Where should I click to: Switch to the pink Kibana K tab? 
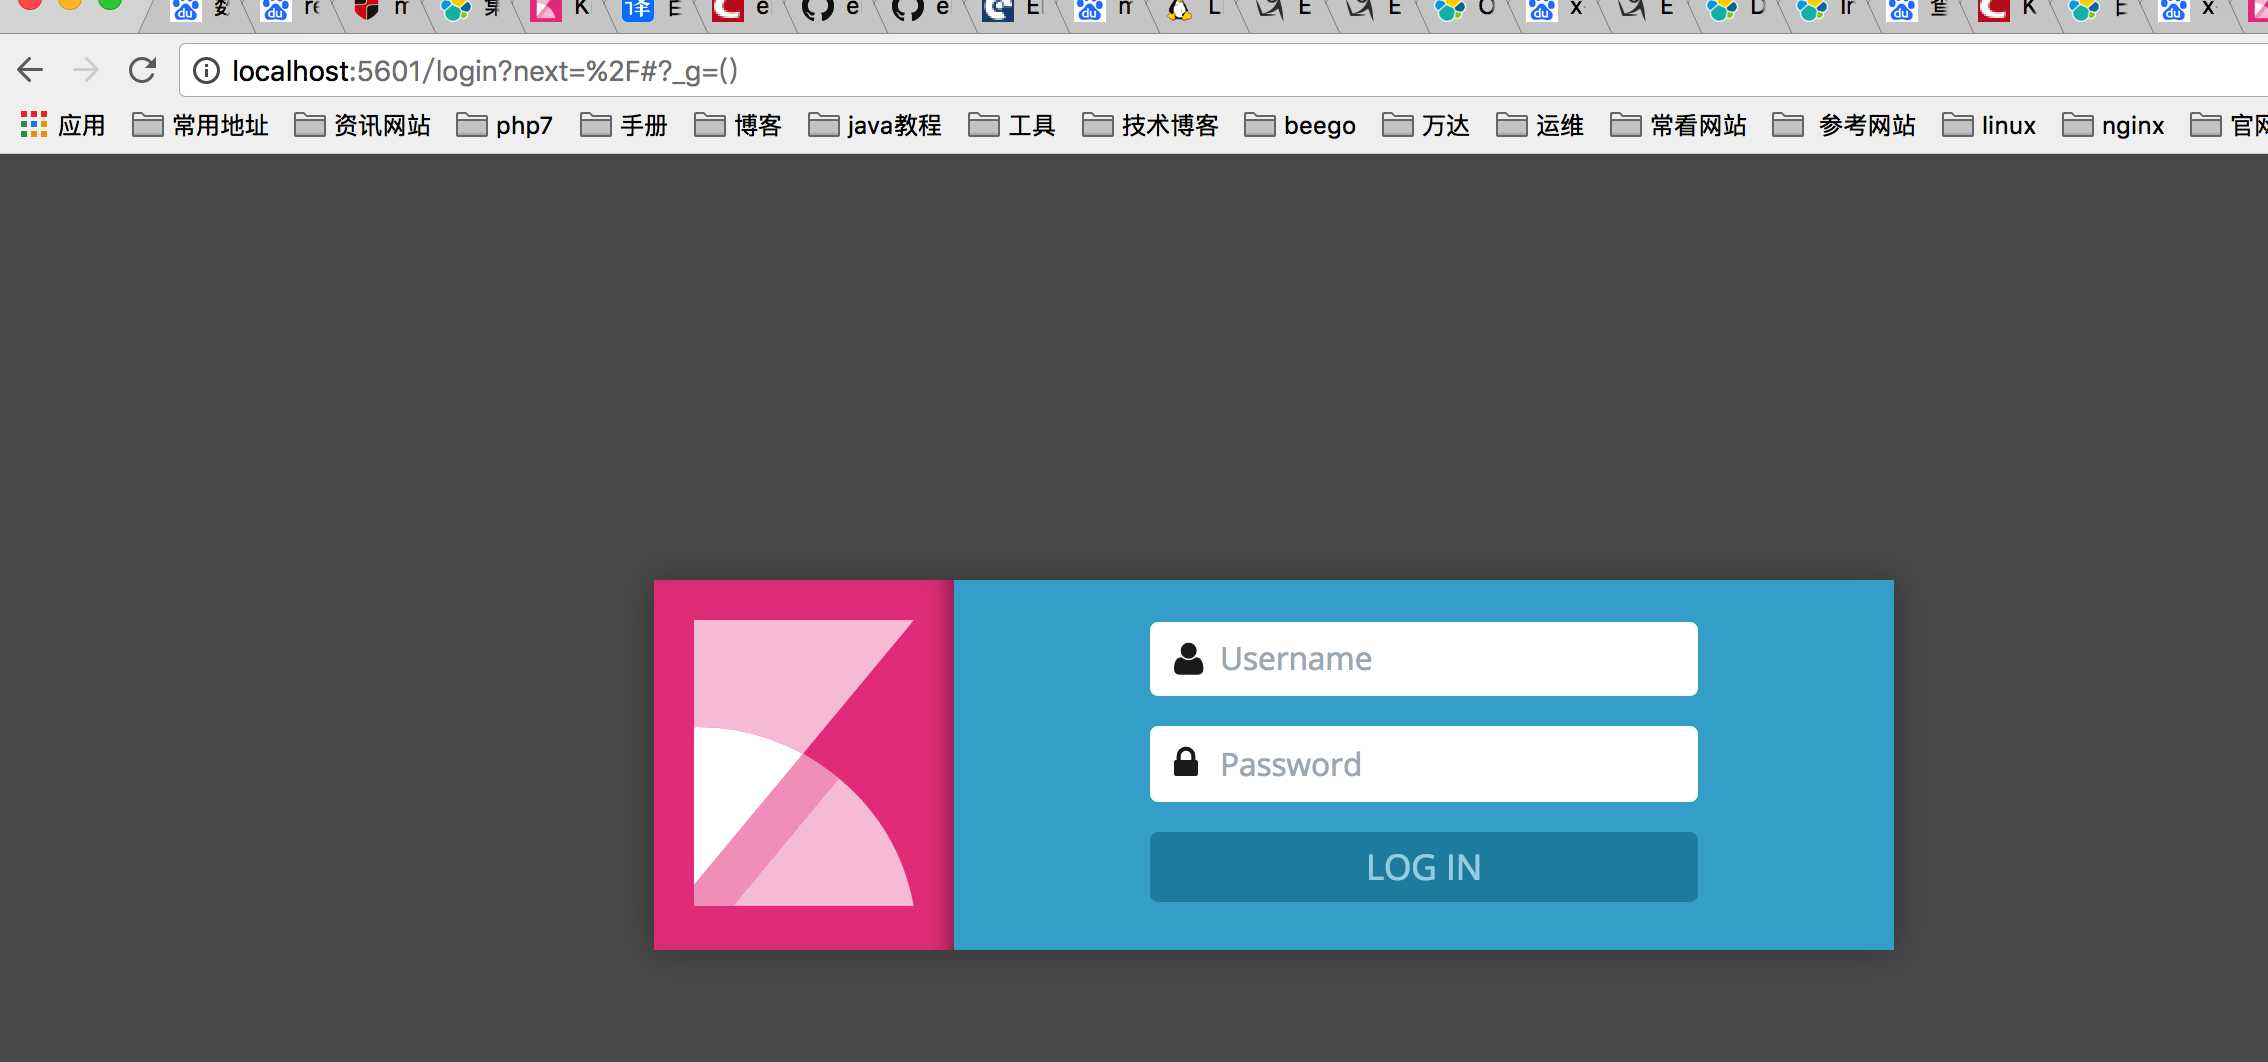click(560, 10)
